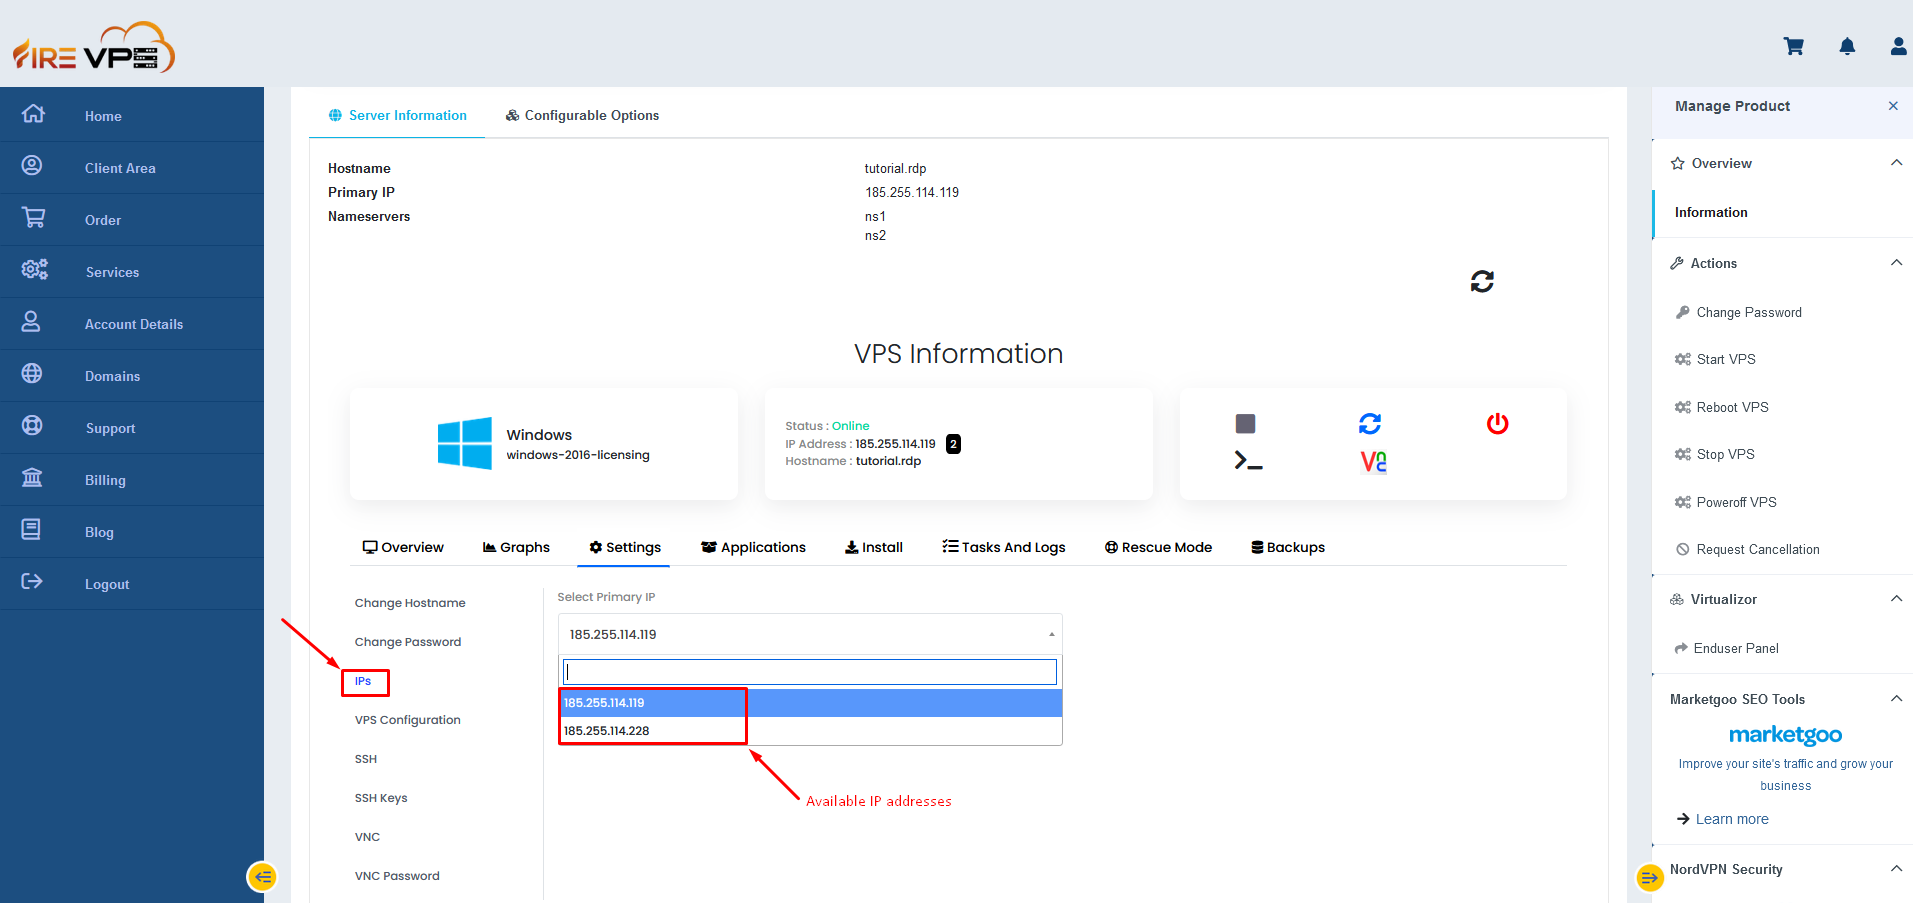This screenshot has height=903, width=1913.
Task: Click the refresh icon above VPS Information
Action: (1482, 282)
